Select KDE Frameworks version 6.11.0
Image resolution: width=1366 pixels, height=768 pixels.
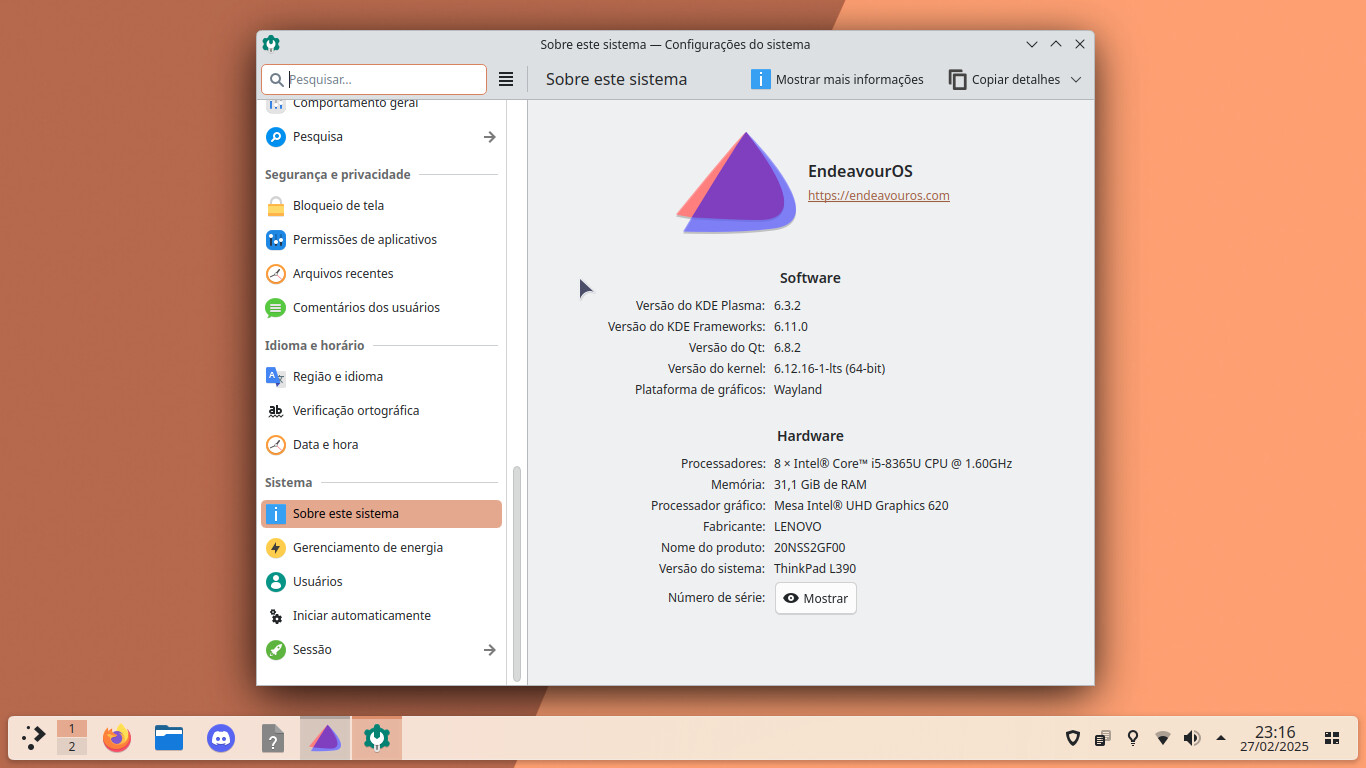coord(791,327)
